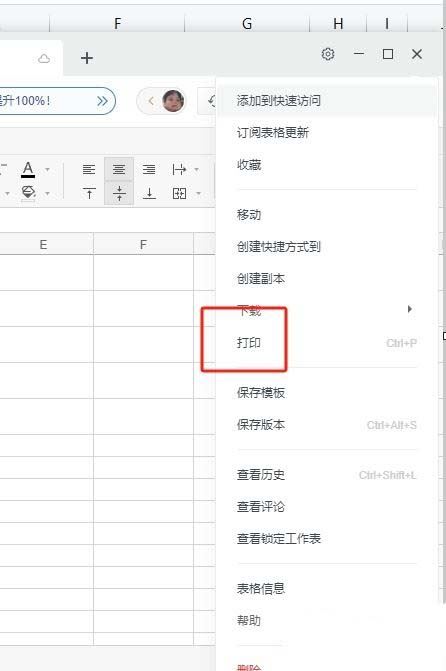Expand the merge cells dropdown arrow
This screenshot has height=671, width=446.
coord(199,193)
